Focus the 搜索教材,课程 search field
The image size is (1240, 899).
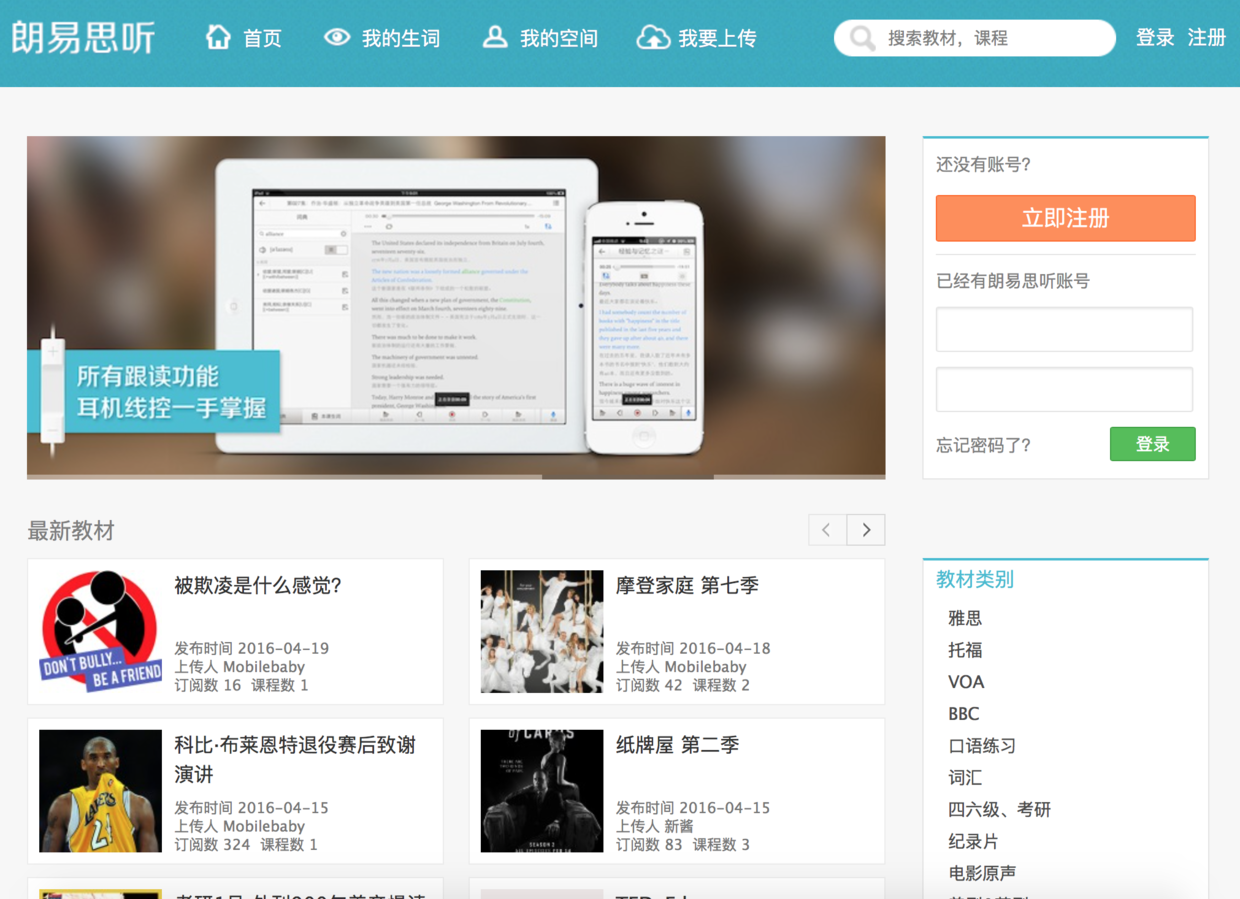click(x=990, y=39)
